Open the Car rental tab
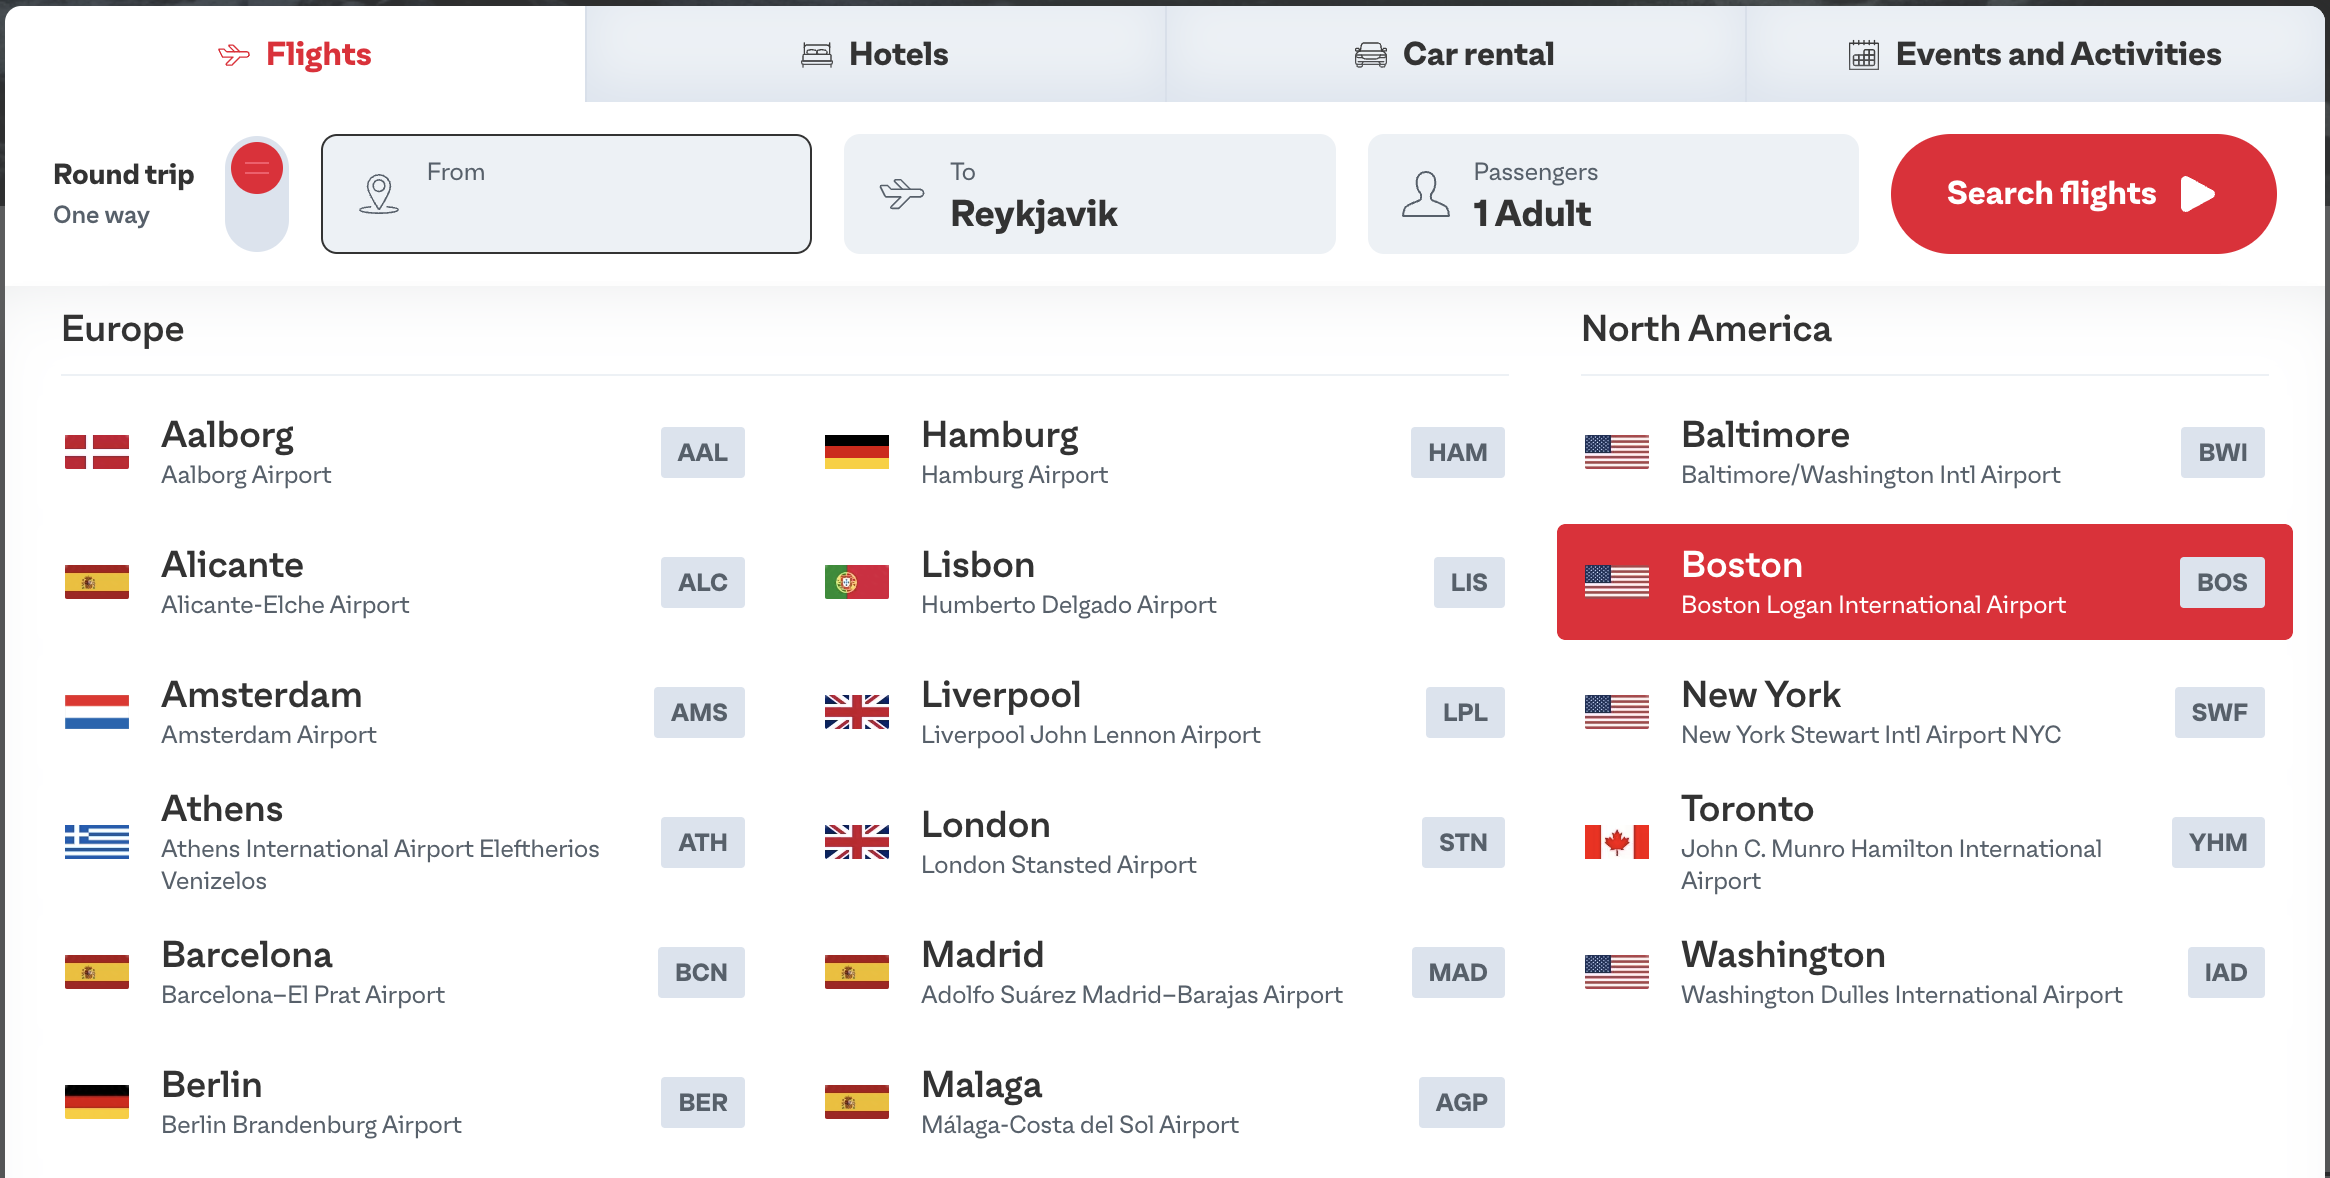This screenshot has height=1178, width=2330. coord(1455,54)
